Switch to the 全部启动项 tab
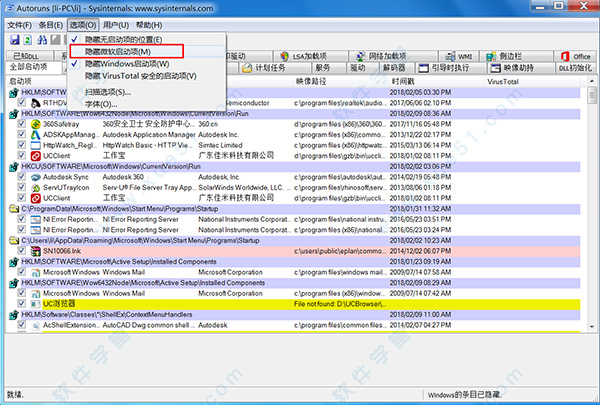This screenshot has width=600, height=405. [x=34, y=67]
